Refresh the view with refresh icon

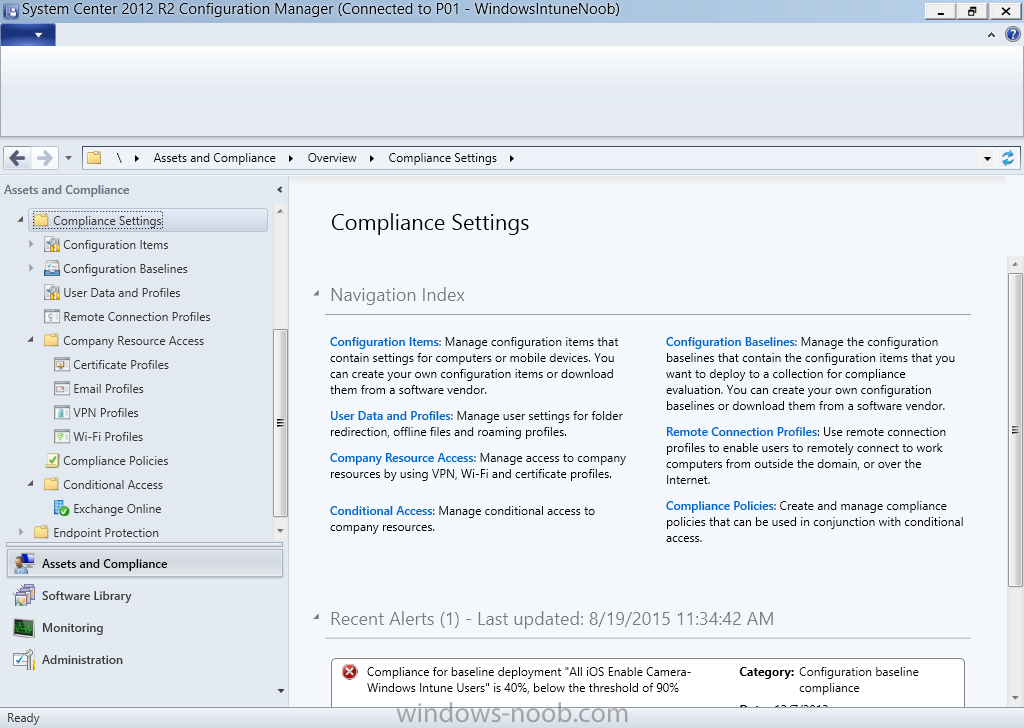[x=1008, y=158]
